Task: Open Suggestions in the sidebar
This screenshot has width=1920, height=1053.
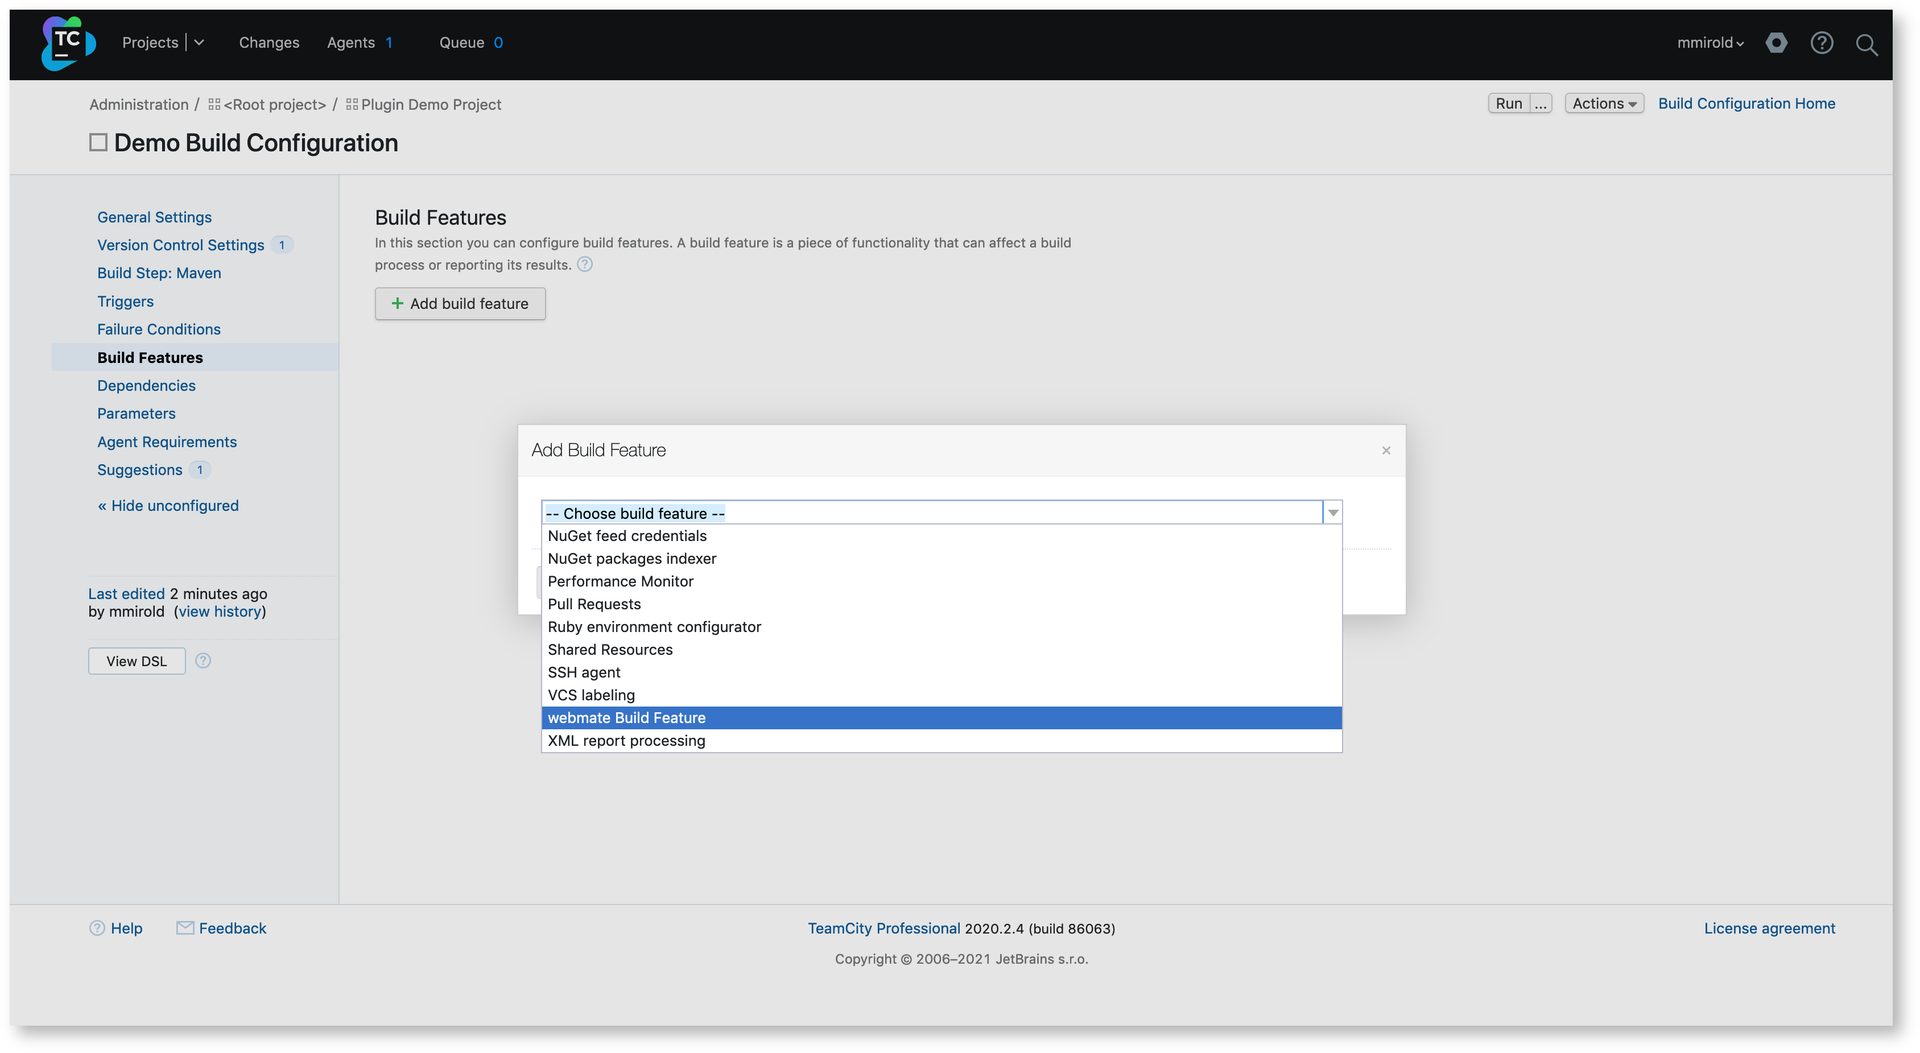Action: point(140,470)
